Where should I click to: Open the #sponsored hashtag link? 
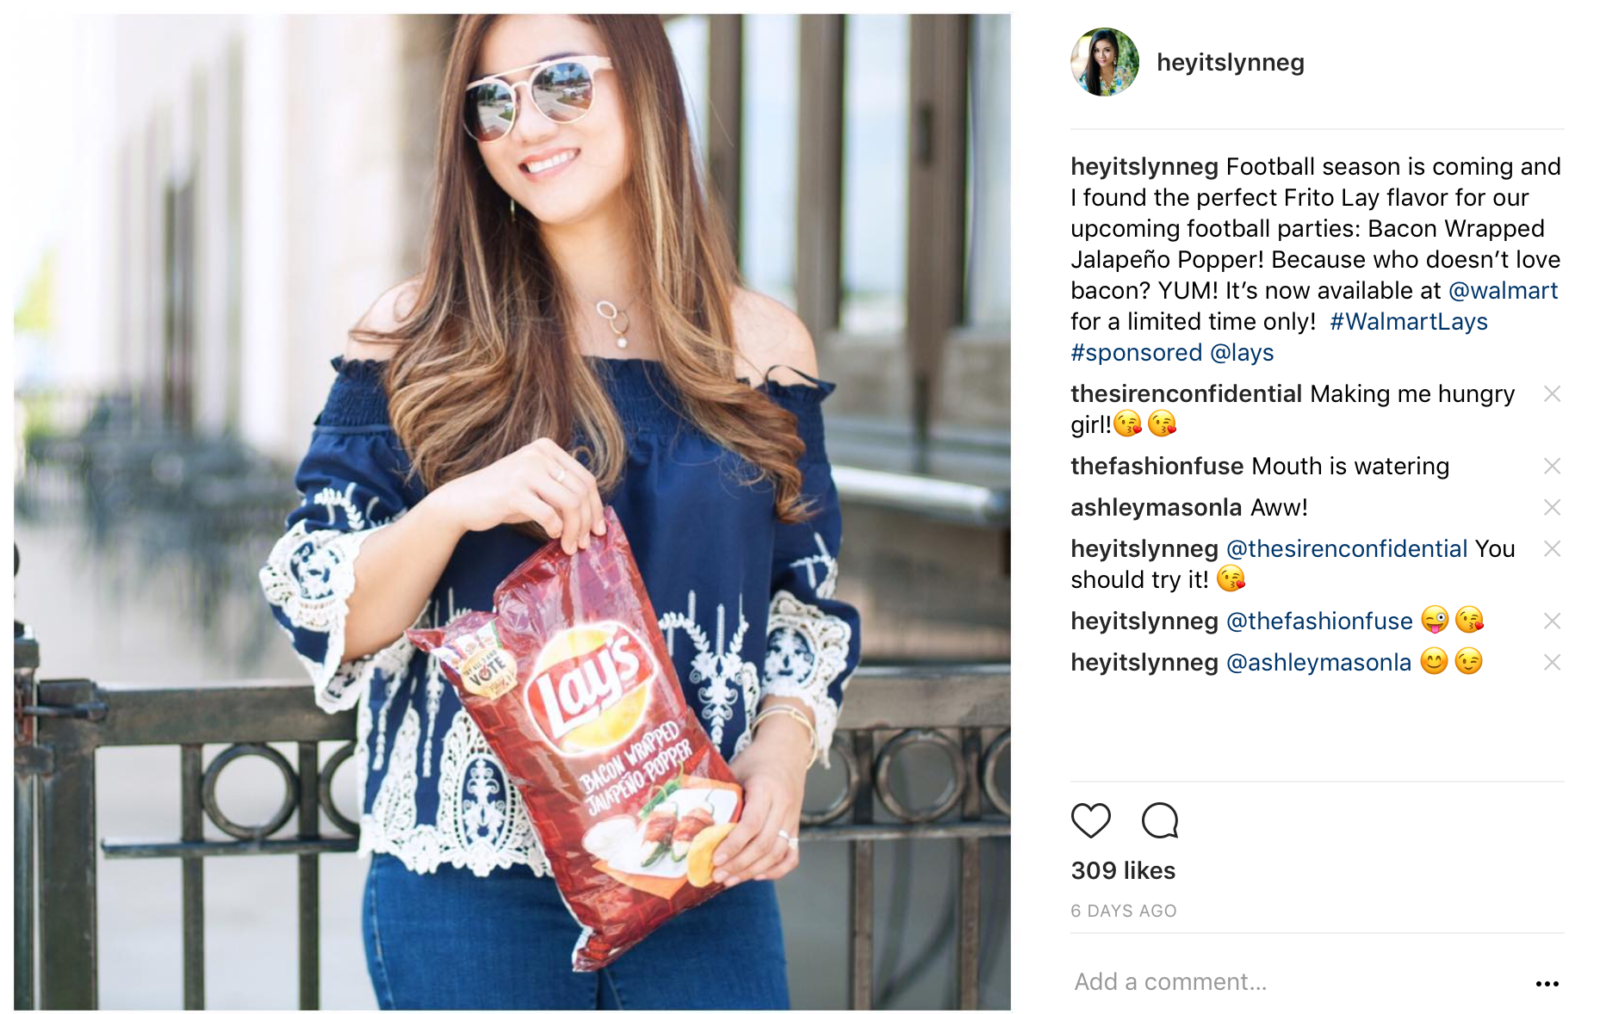(x=1136, y=353)
